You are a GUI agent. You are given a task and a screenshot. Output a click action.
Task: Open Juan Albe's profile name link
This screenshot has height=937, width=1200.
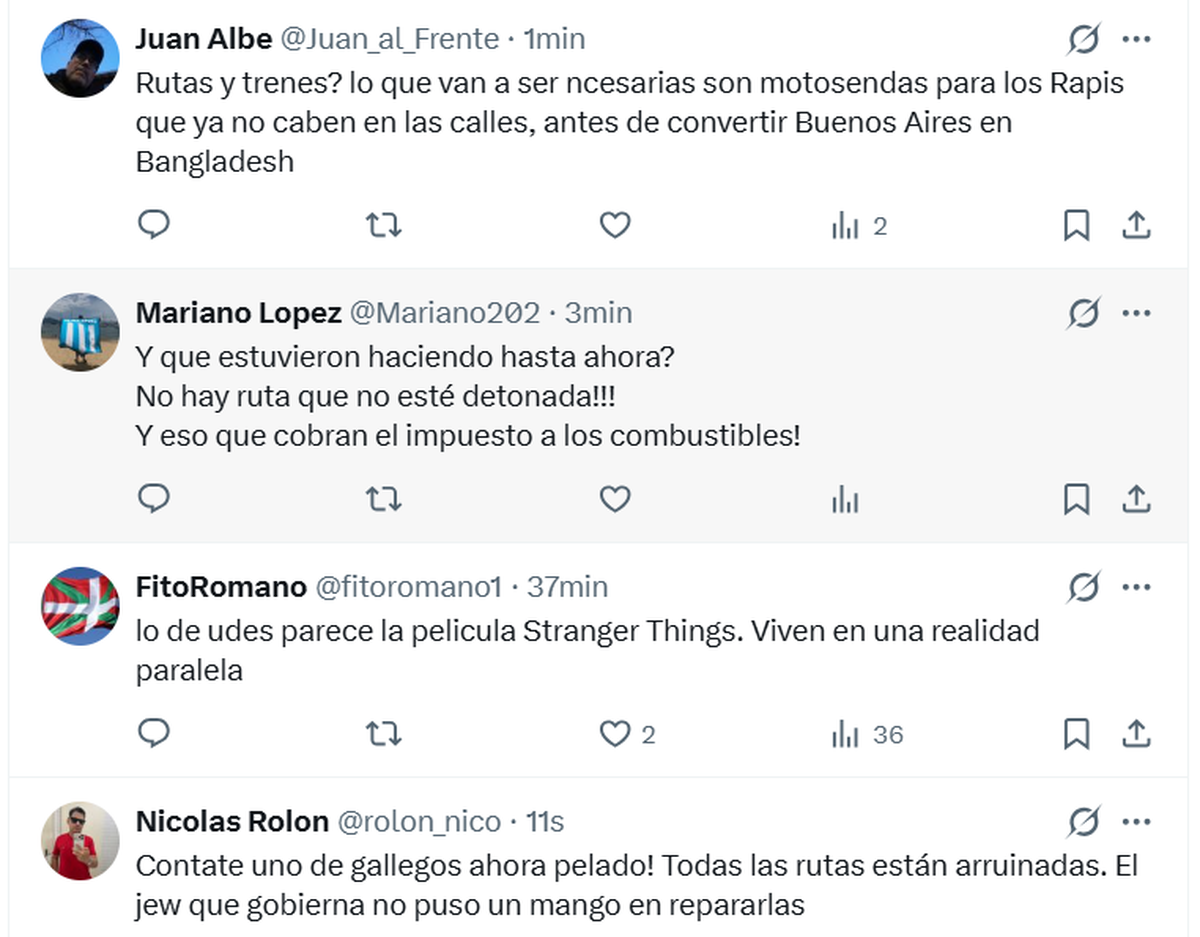(x=204, y=39)
